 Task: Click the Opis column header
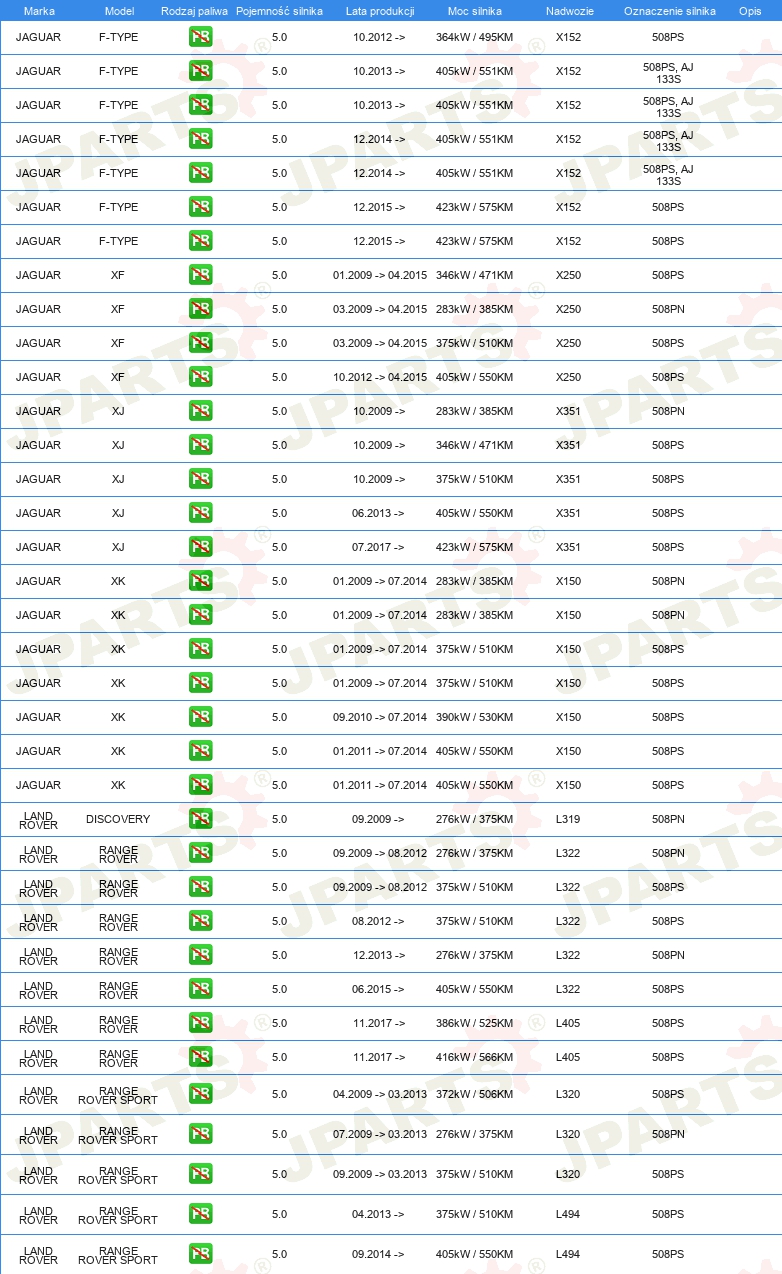750,10
